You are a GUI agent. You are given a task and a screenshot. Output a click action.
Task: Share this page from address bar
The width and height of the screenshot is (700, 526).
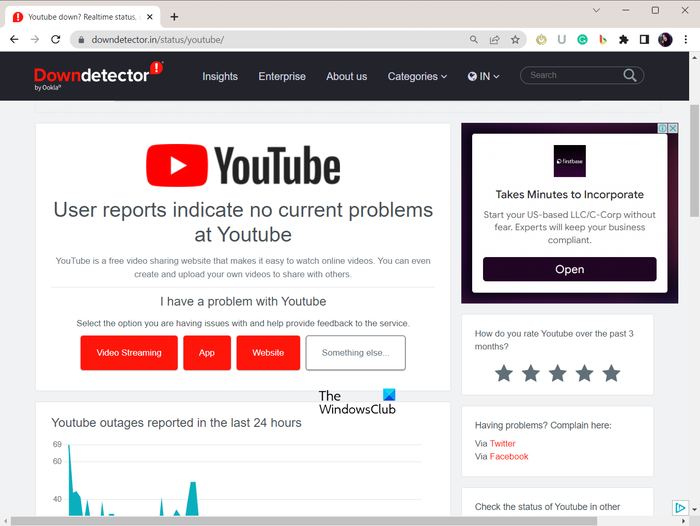pos(495,40)
